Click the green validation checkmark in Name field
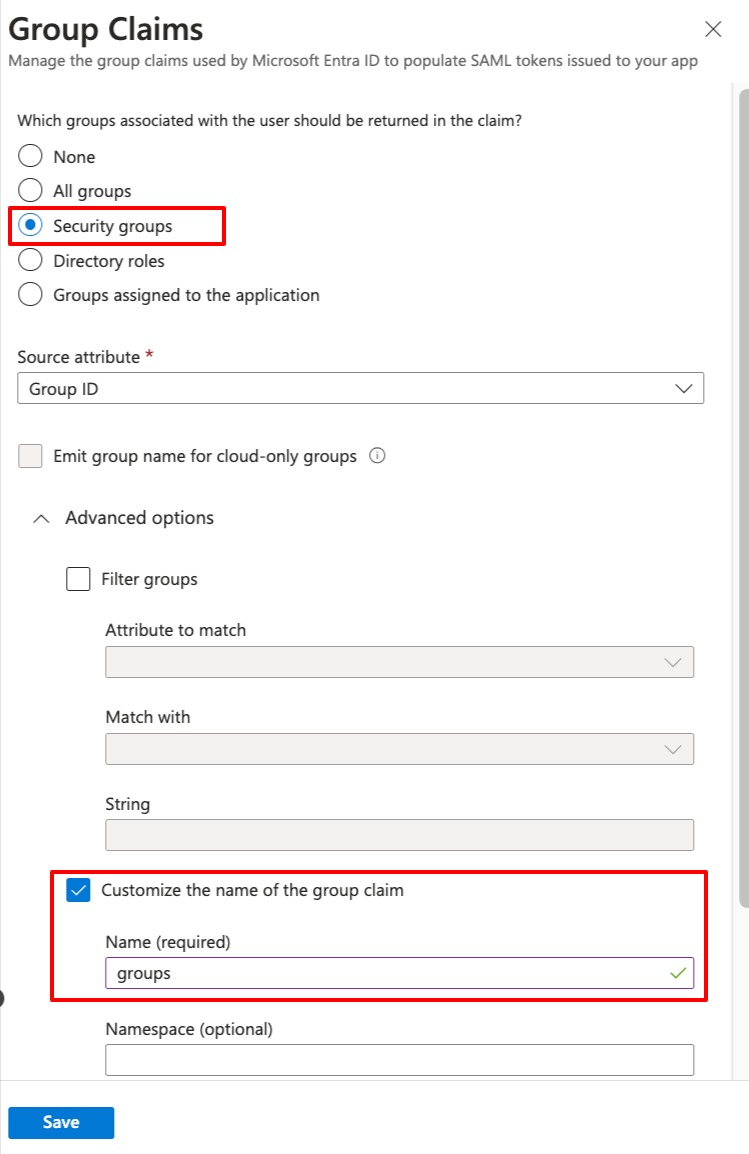This screenshot has width=749, height=1154. (679, 973)
